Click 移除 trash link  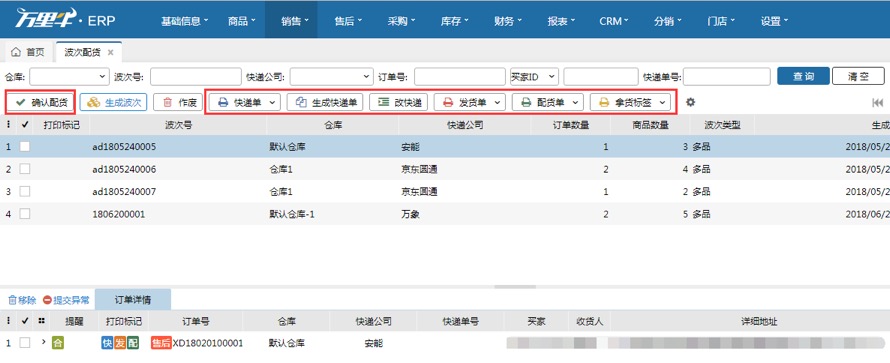click(22, 300)
